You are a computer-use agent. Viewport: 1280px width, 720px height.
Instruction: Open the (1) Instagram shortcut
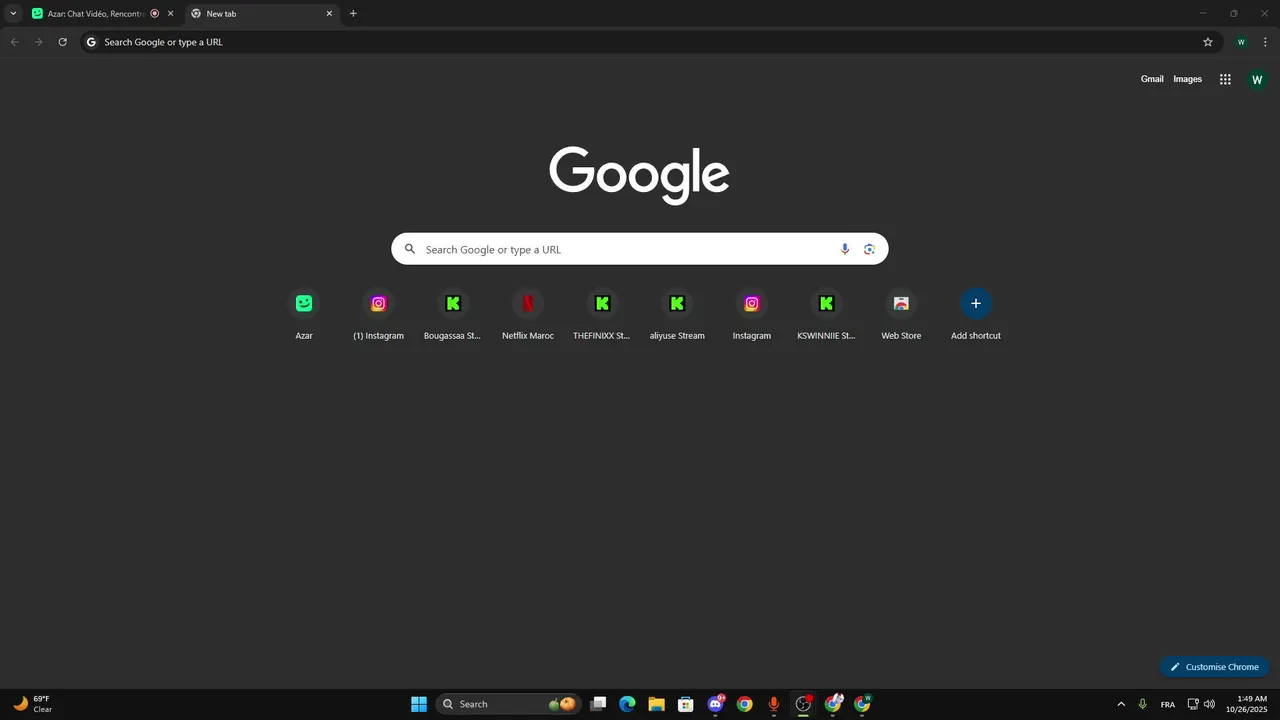click(x=378, y=315)
